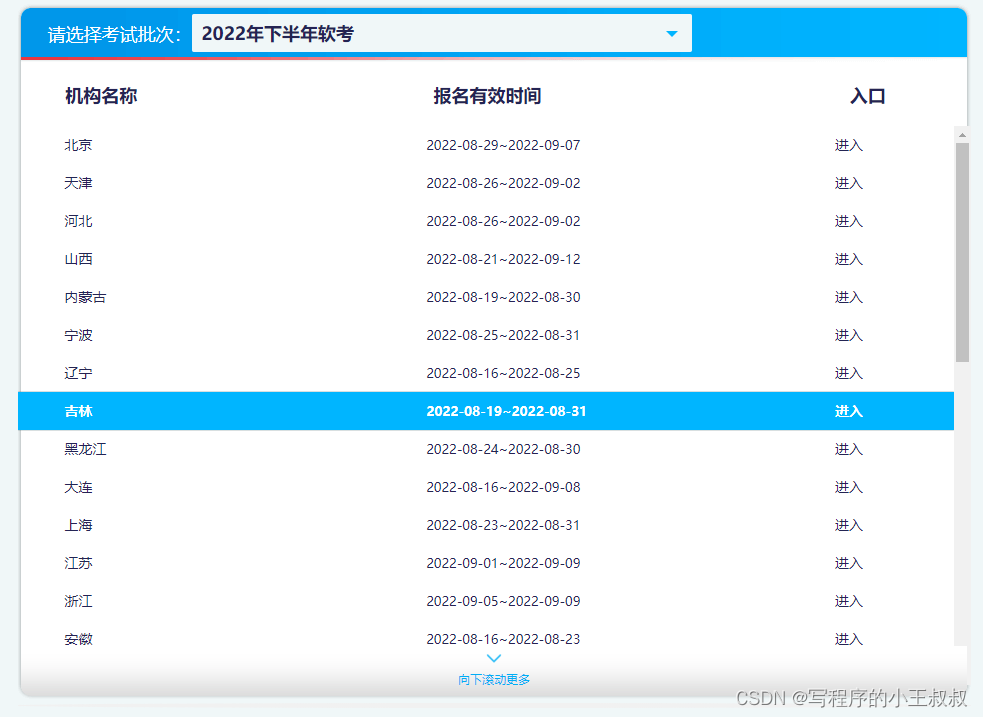Click the dropdown arrow beside exam batch
983x717 pixels.
click(x=671, y=34)
